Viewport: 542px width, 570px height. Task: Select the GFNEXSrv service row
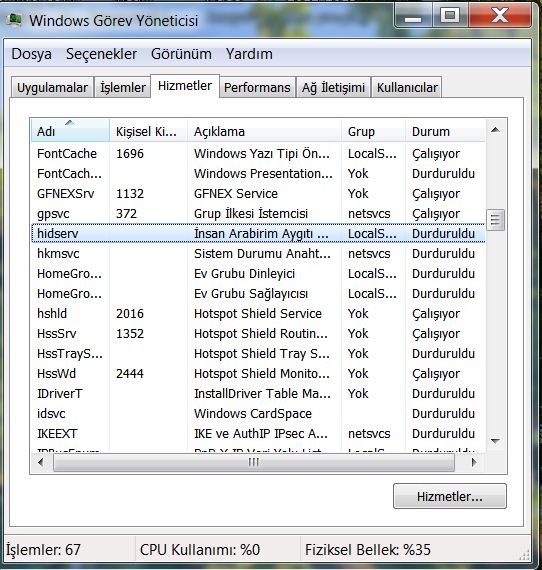258,193
